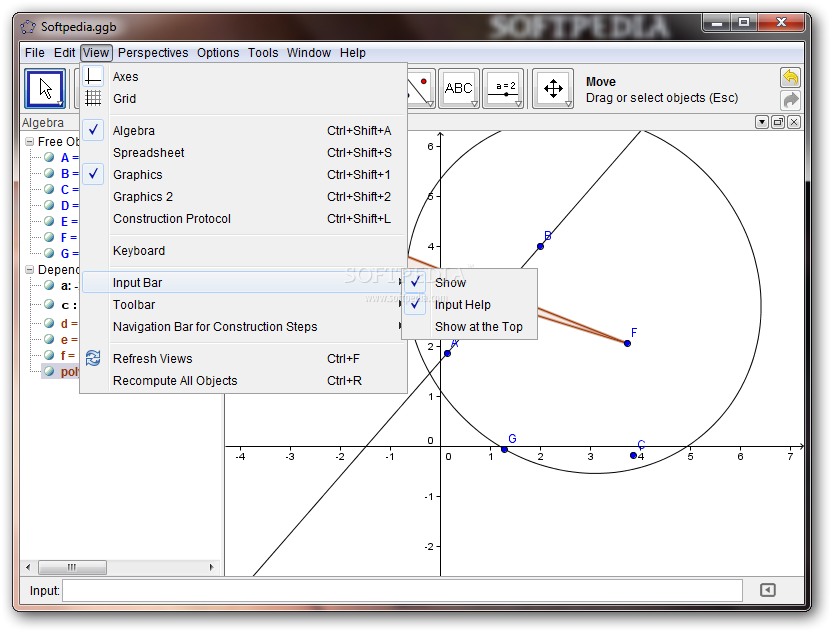Toggle visibility of point G
Viewport: 832px width, 632px height.
(49, 253)
